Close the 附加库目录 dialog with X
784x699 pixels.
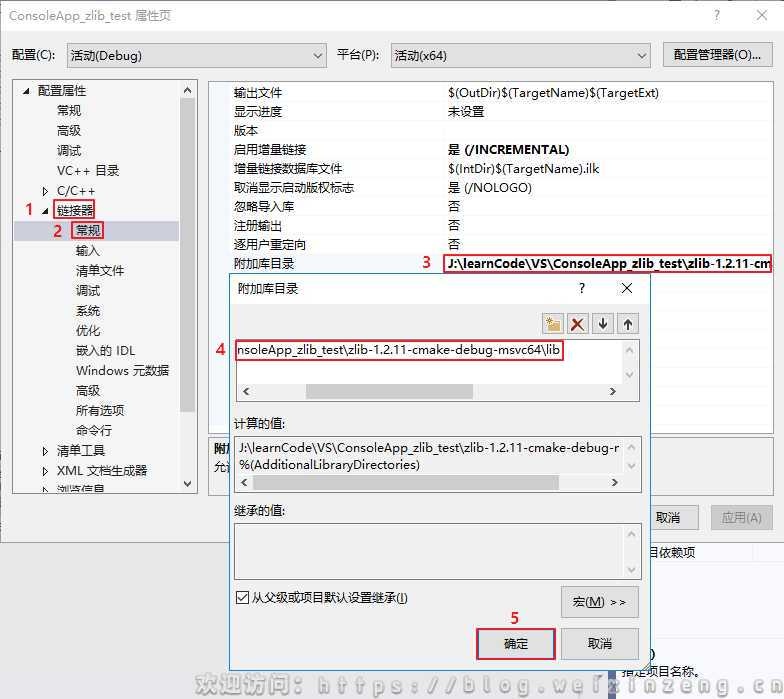[x=626, y=288]
